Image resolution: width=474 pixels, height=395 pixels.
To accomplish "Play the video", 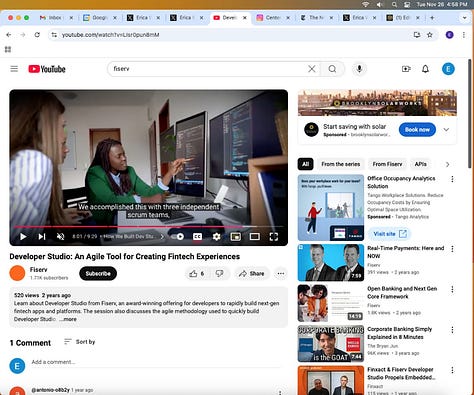I will coord(23,237).
